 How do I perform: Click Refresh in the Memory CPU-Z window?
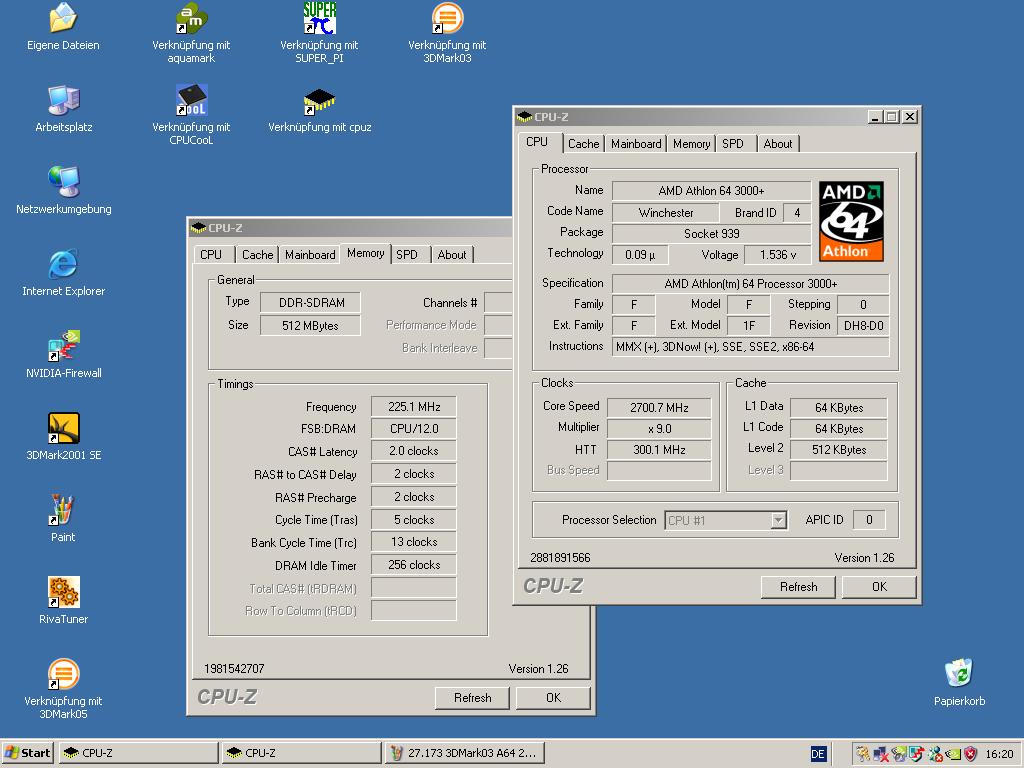(x=472, y=697)
